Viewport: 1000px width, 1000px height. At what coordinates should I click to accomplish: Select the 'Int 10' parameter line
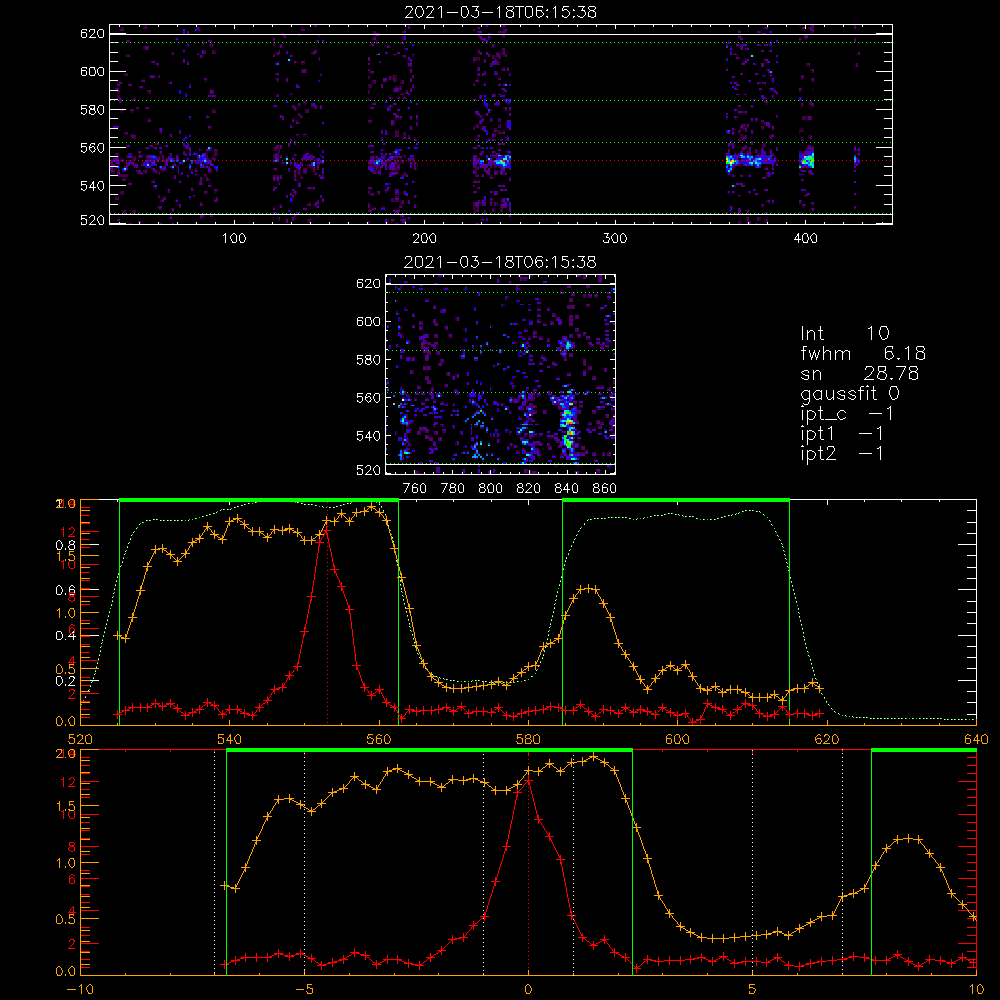845,333
